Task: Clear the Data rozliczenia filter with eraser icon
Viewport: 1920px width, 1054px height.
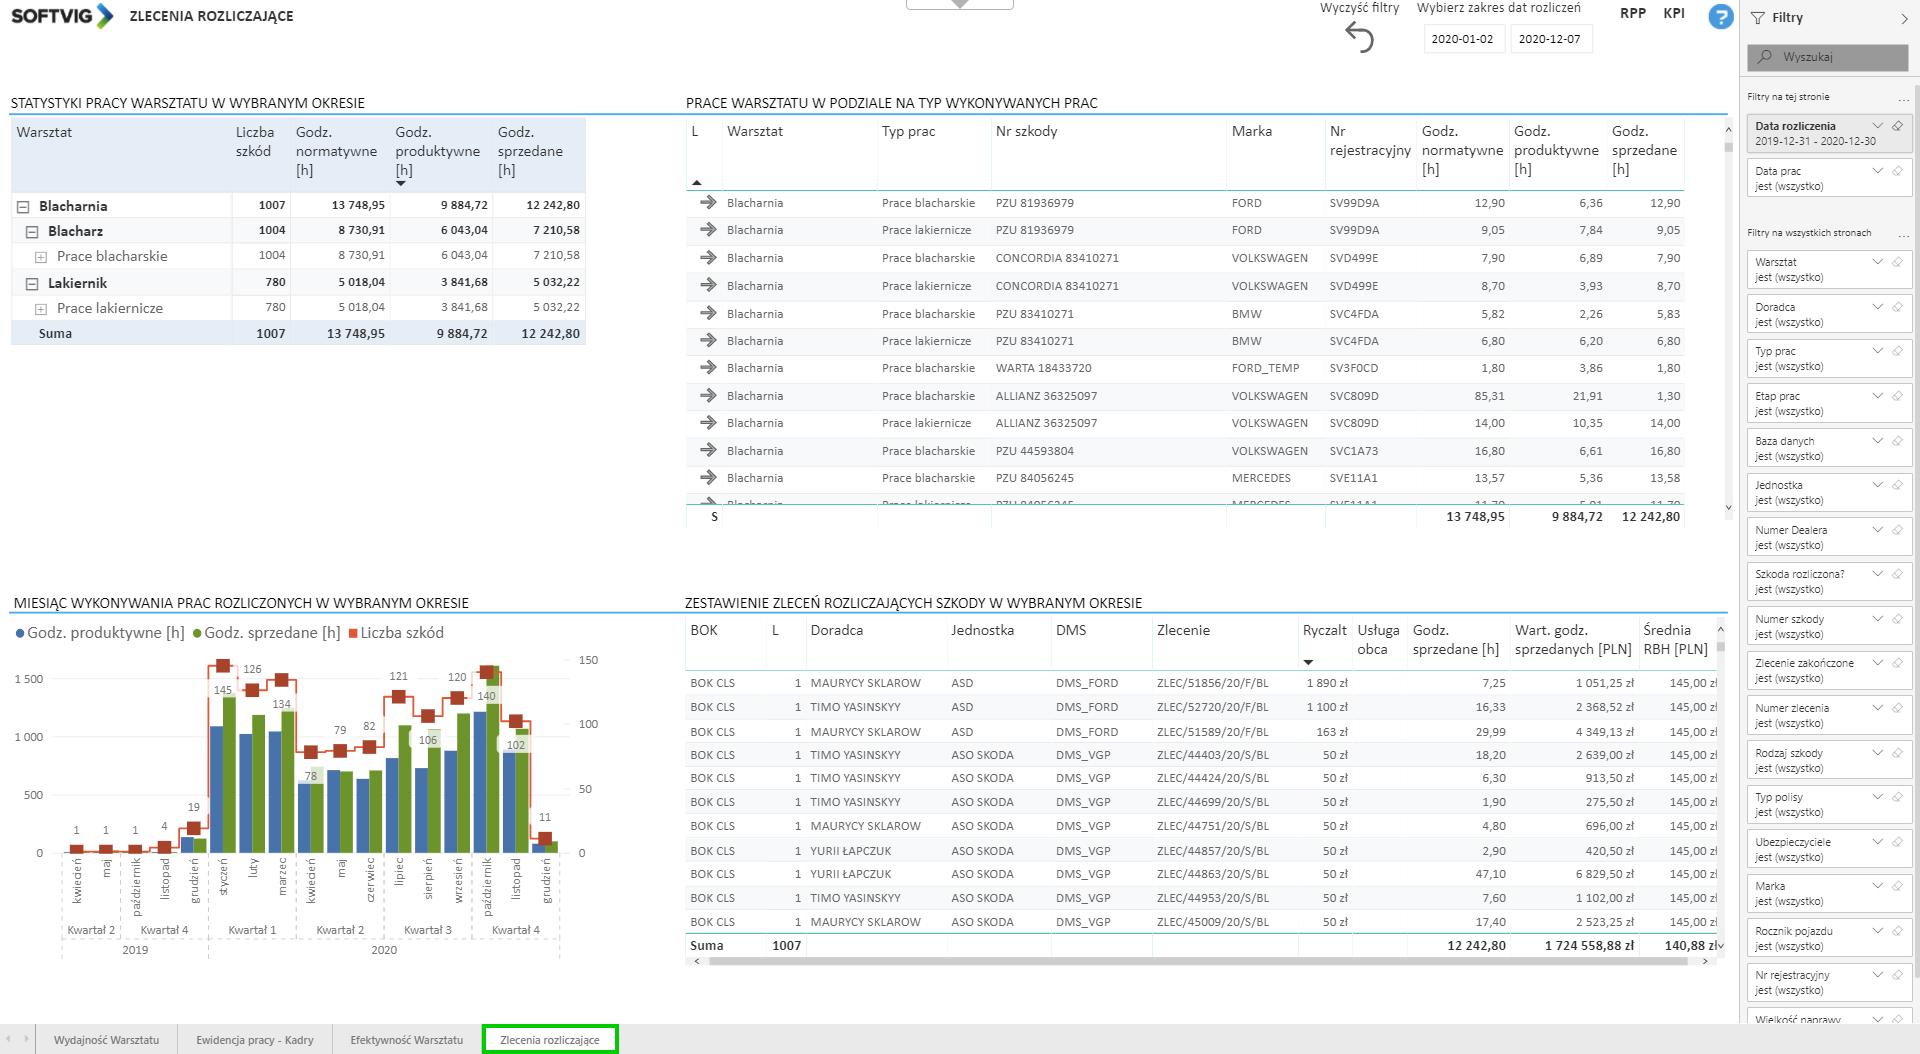Action: point(1897,126)
